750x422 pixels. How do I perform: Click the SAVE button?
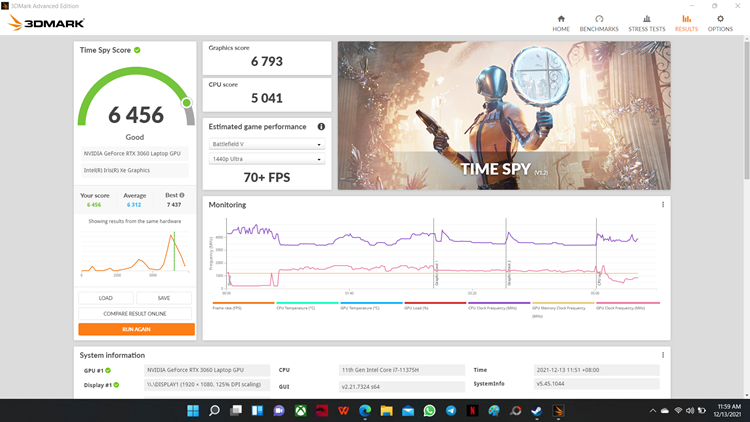click(x=164, y=298)
